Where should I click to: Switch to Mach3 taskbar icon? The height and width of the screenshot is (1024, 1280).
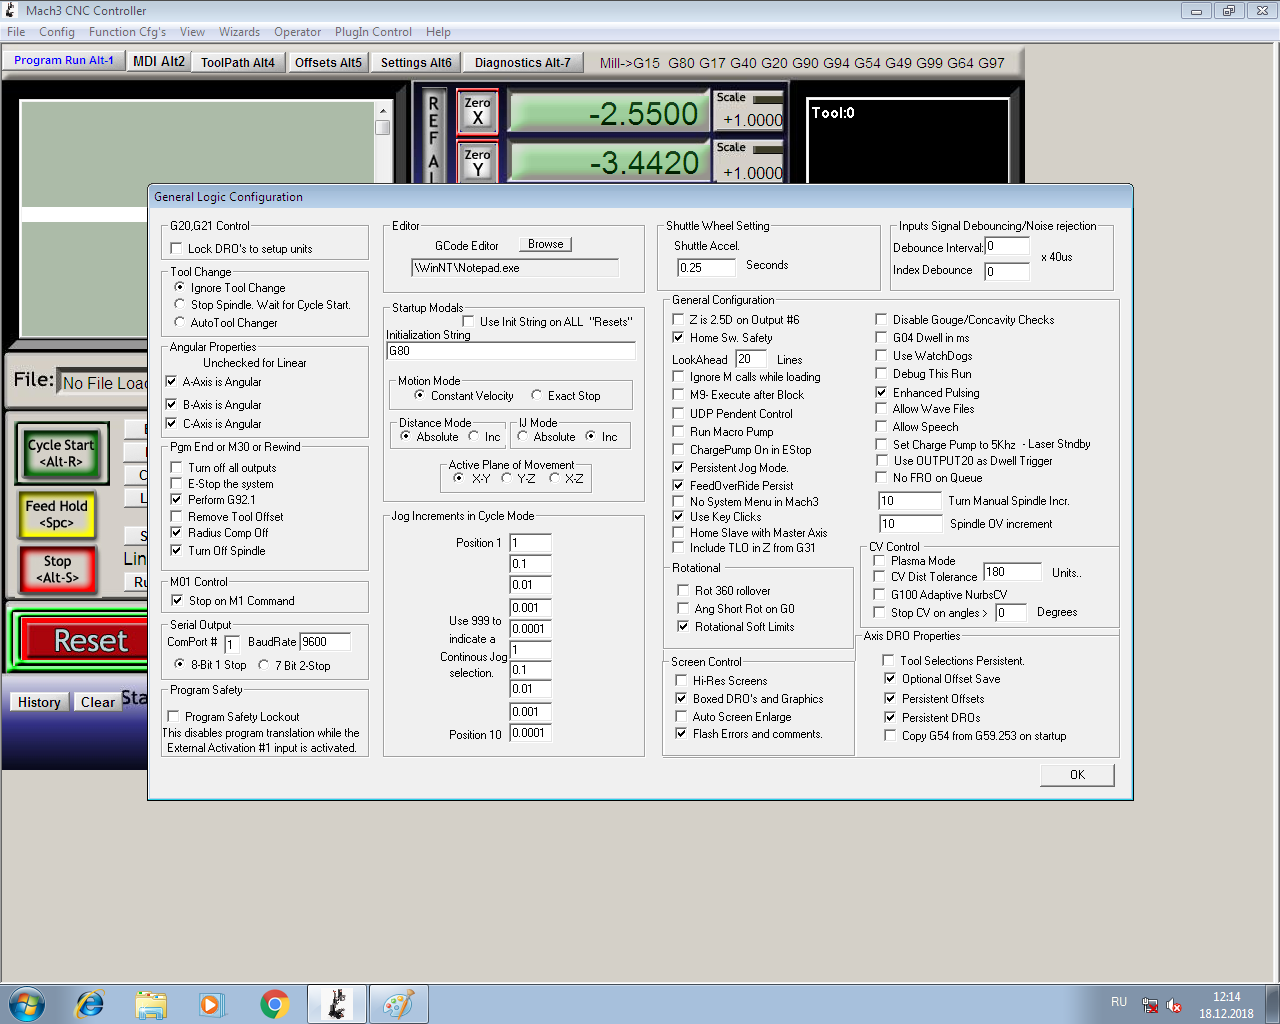click(x=337, y=1004)
